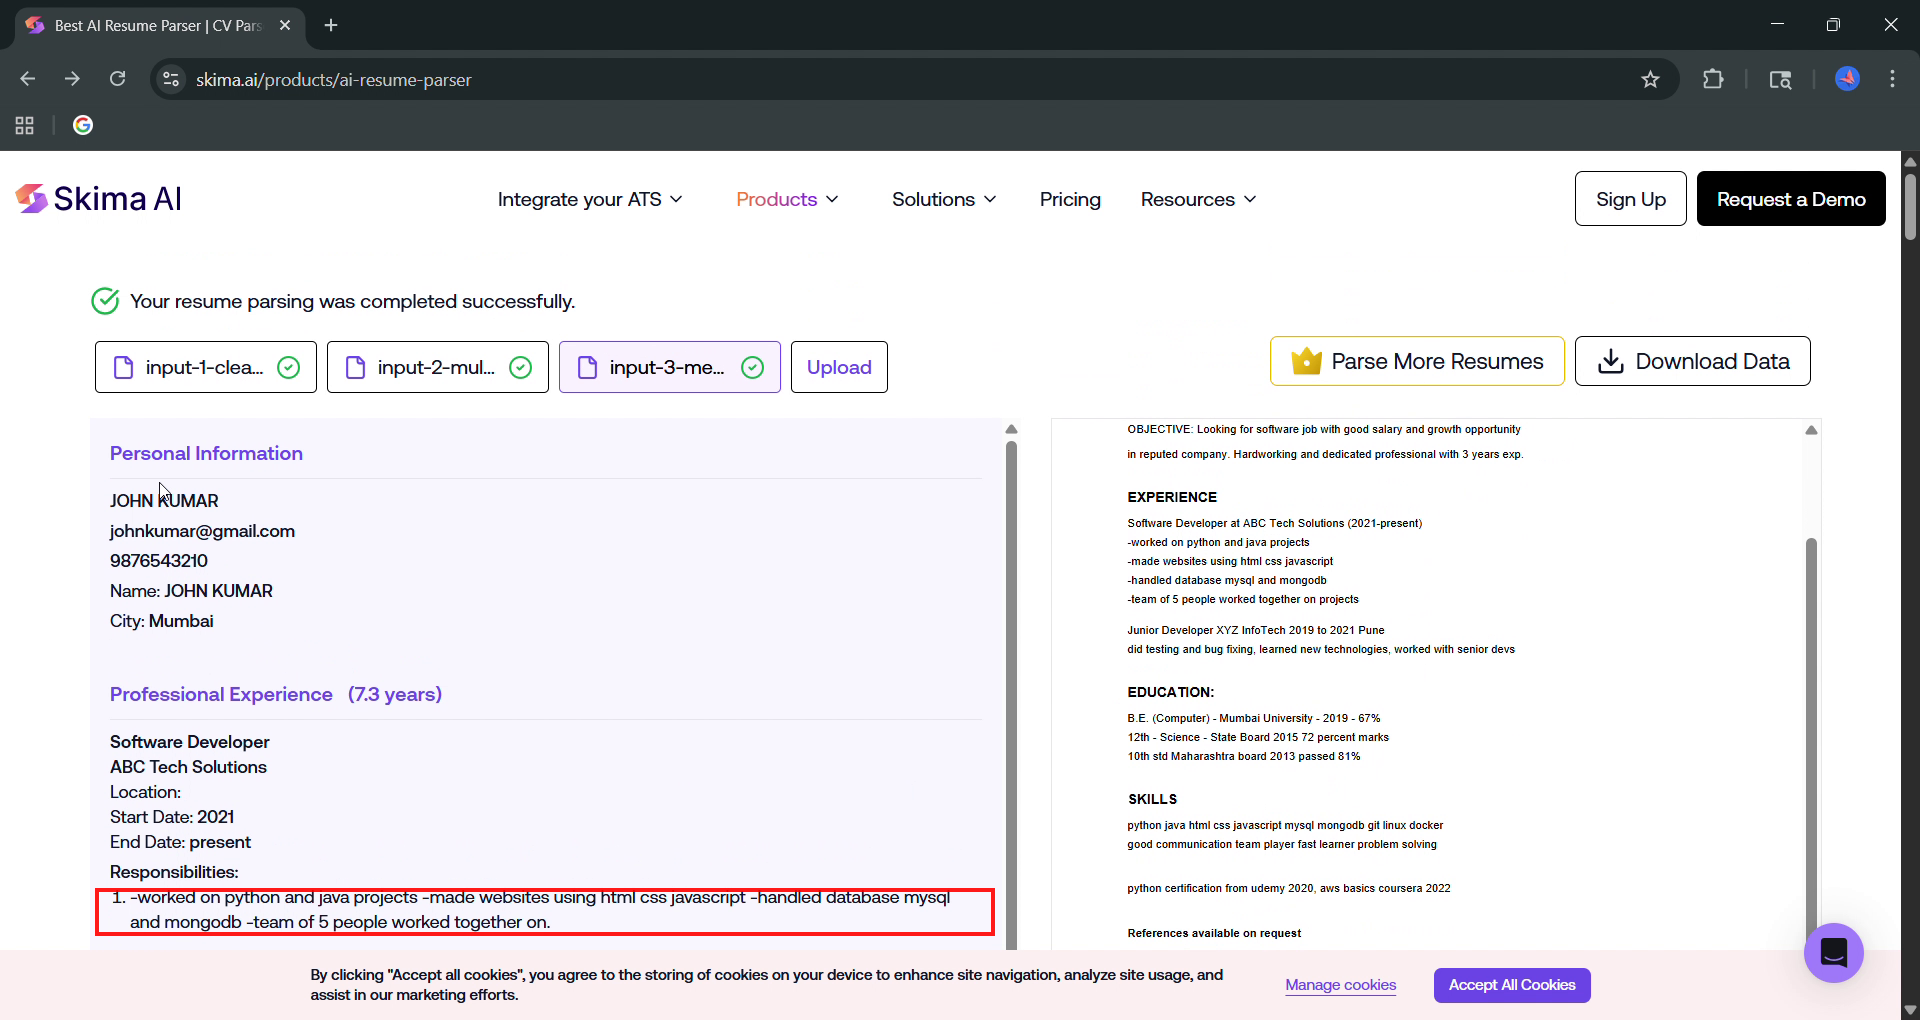The height and width of the screenshot is (1020, 1920).
Task: Select the input-3-me resume tab
Action: (670, 367)
